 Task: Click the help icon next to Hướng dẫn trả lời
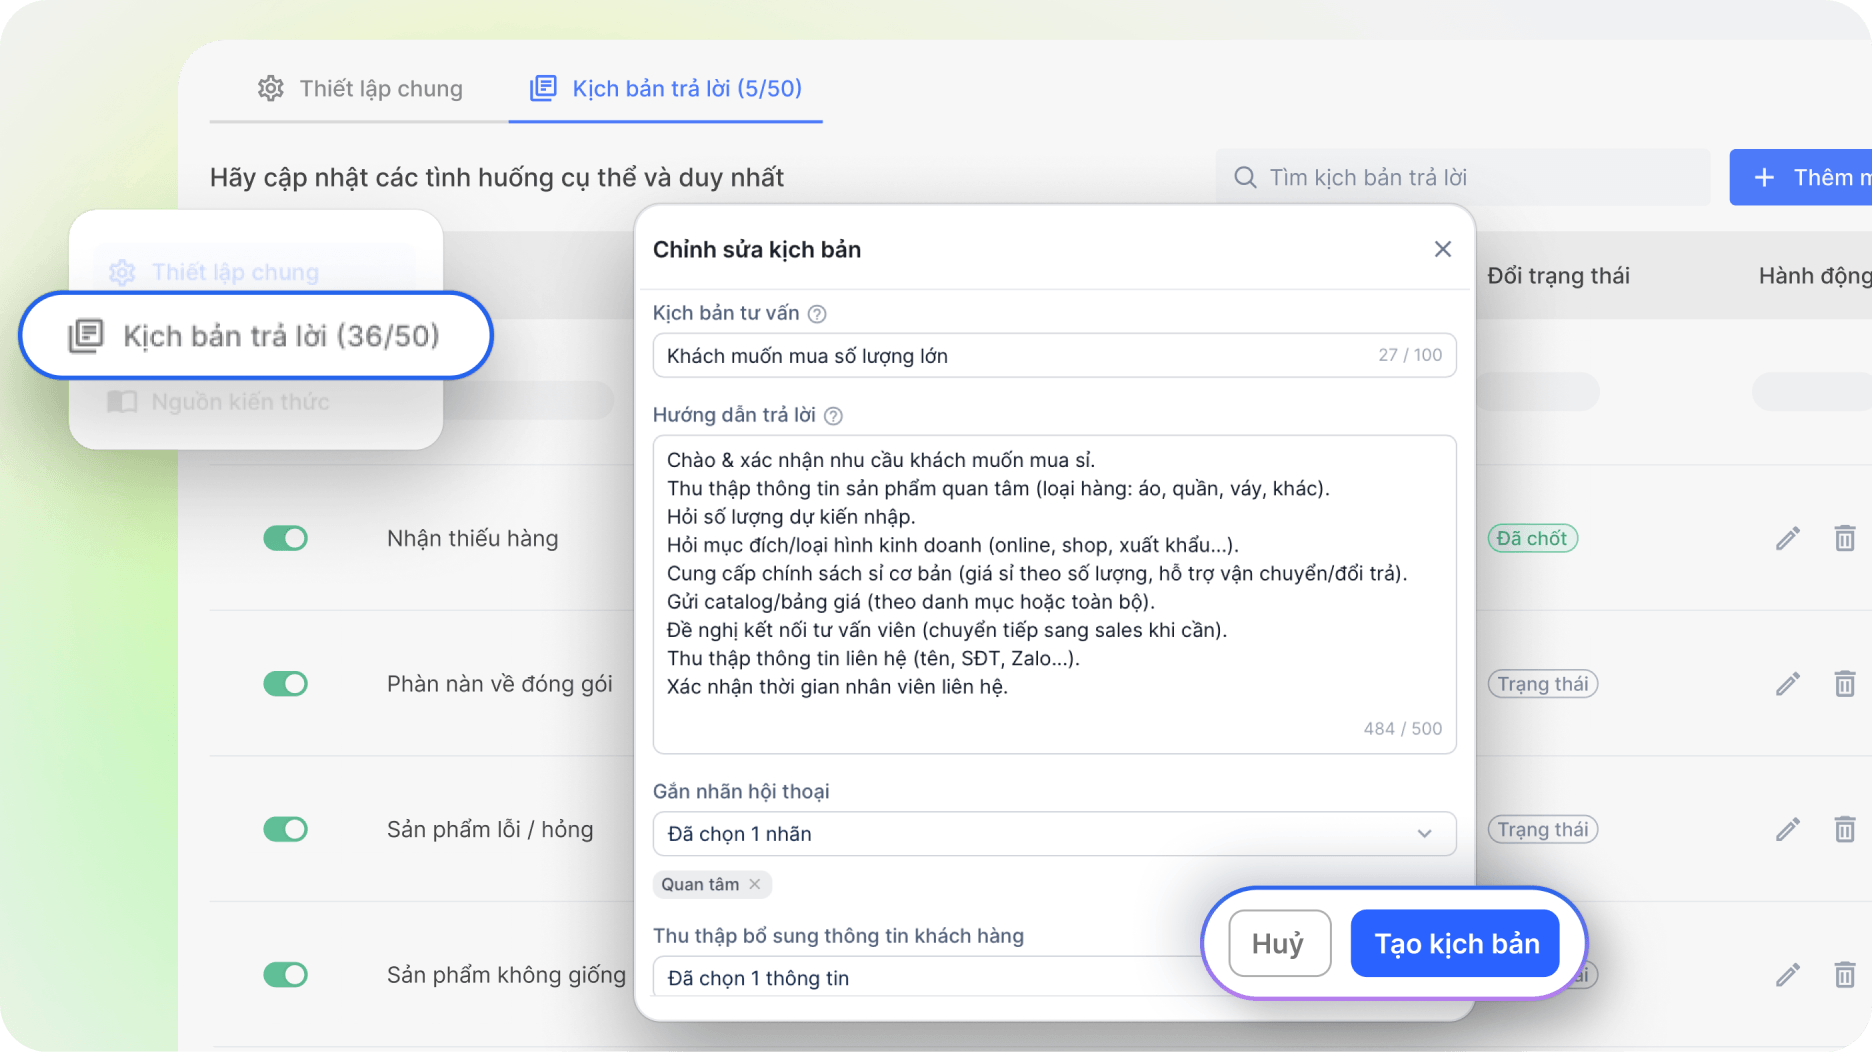coord(833,415)
